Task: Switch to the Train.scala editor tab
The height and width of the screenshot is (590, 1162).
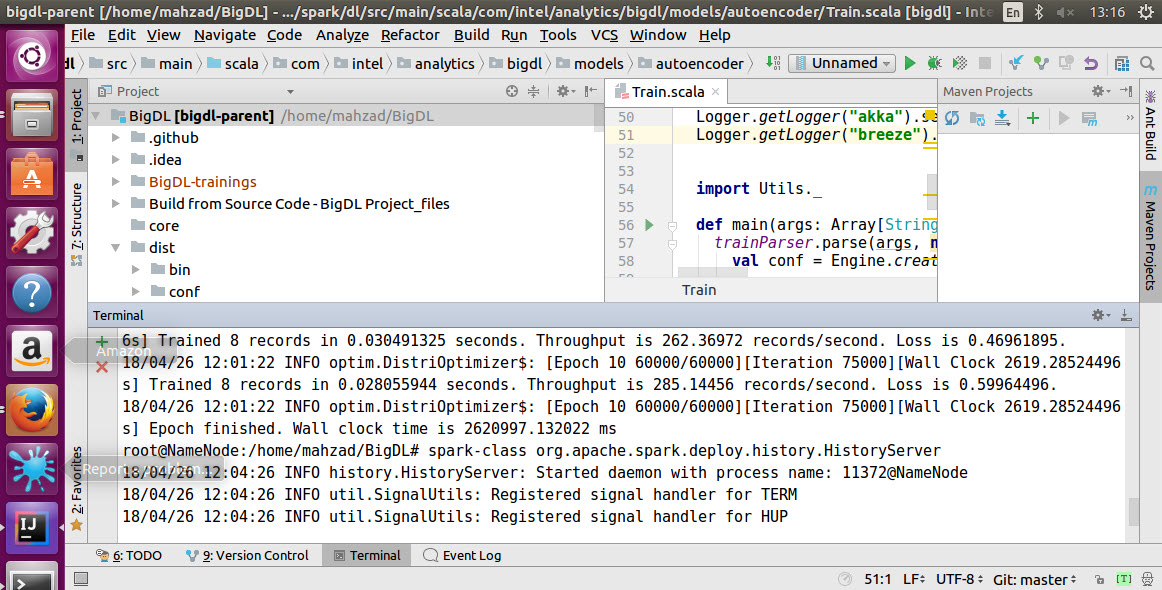Action: point(668,91)
